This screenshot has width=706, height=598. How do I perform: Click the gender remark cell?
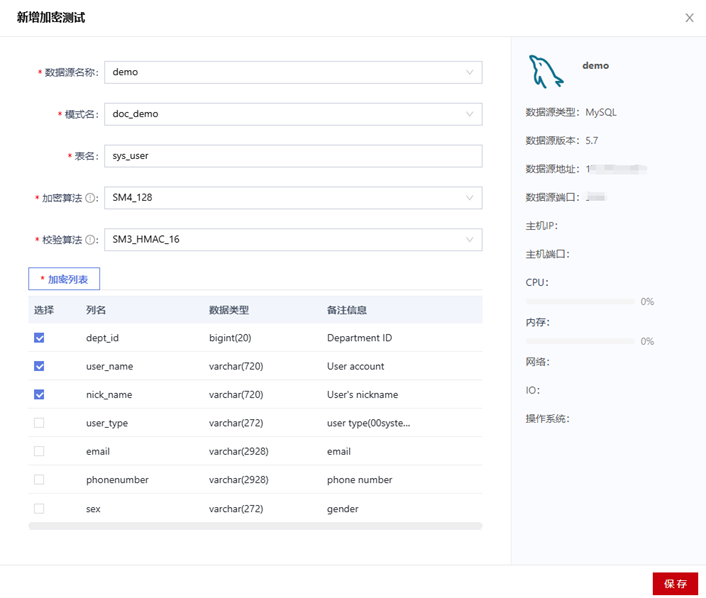343,509
